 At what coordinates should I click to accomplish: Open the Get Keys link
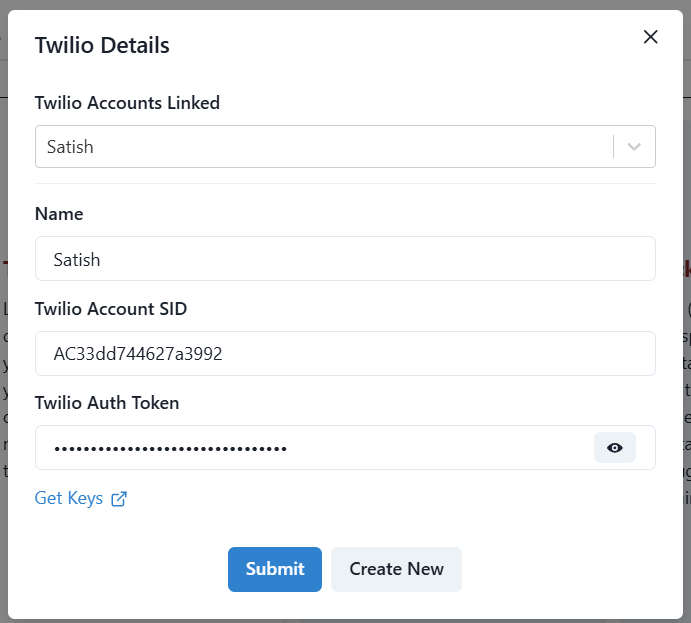pos(69,498)
